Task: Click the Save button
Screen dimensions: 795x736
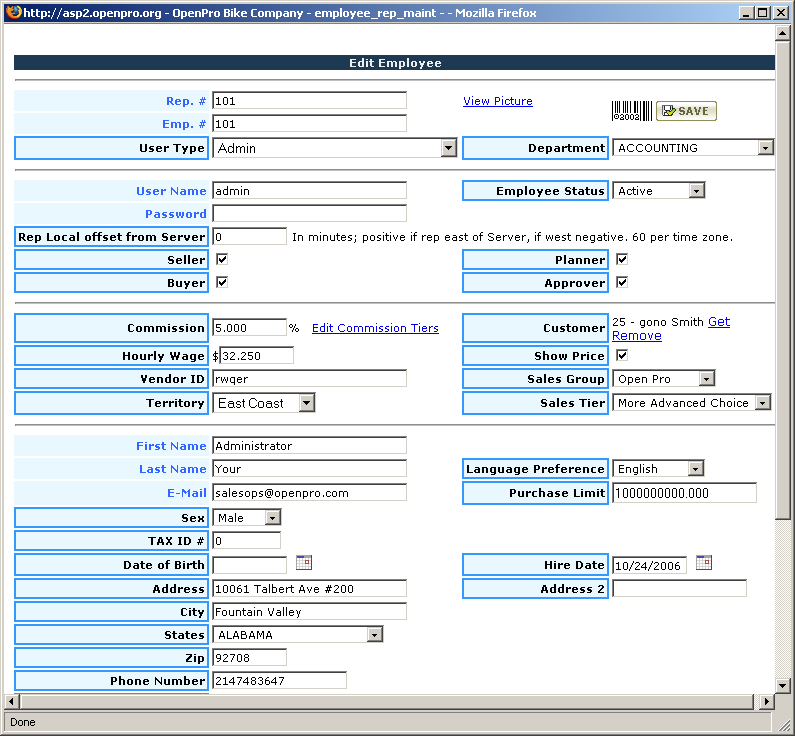Action: coord(686,111)
